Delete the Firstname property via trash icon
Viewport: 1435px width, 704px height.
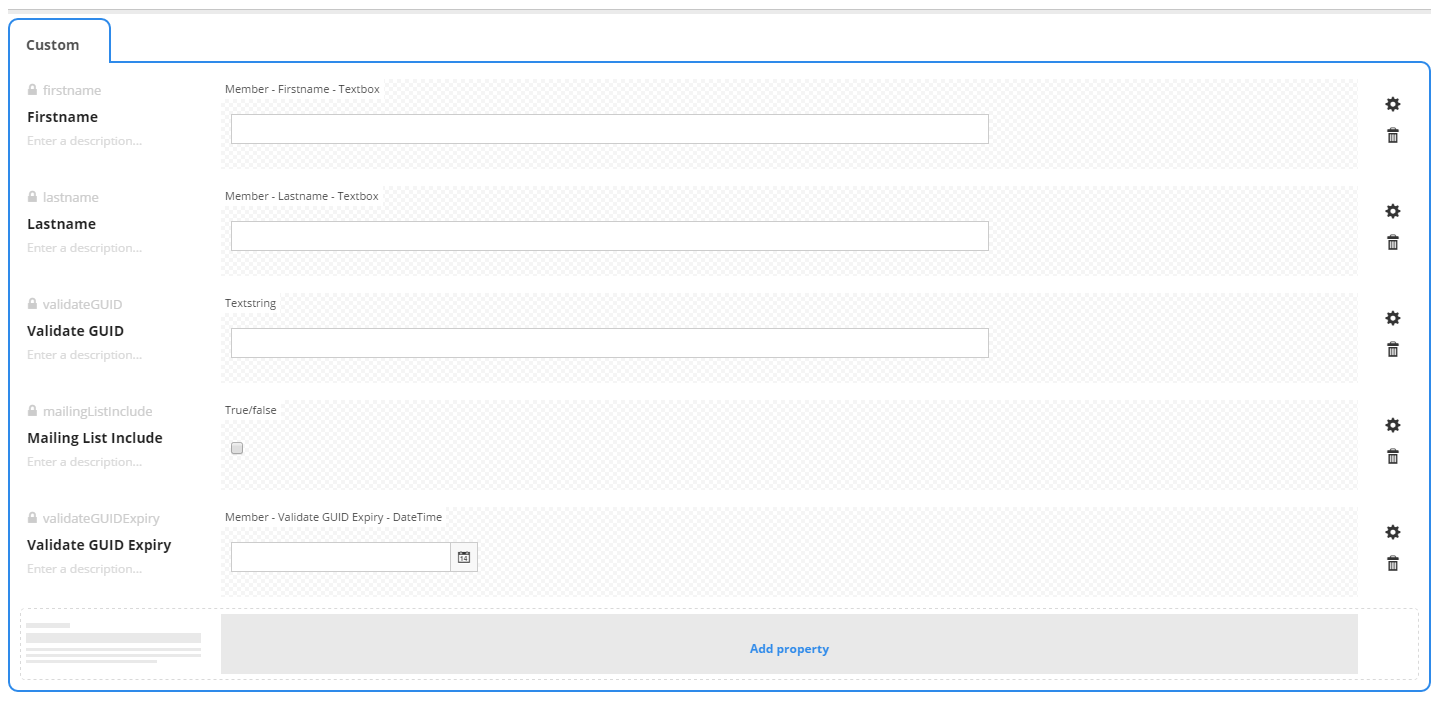[1392, 135]
